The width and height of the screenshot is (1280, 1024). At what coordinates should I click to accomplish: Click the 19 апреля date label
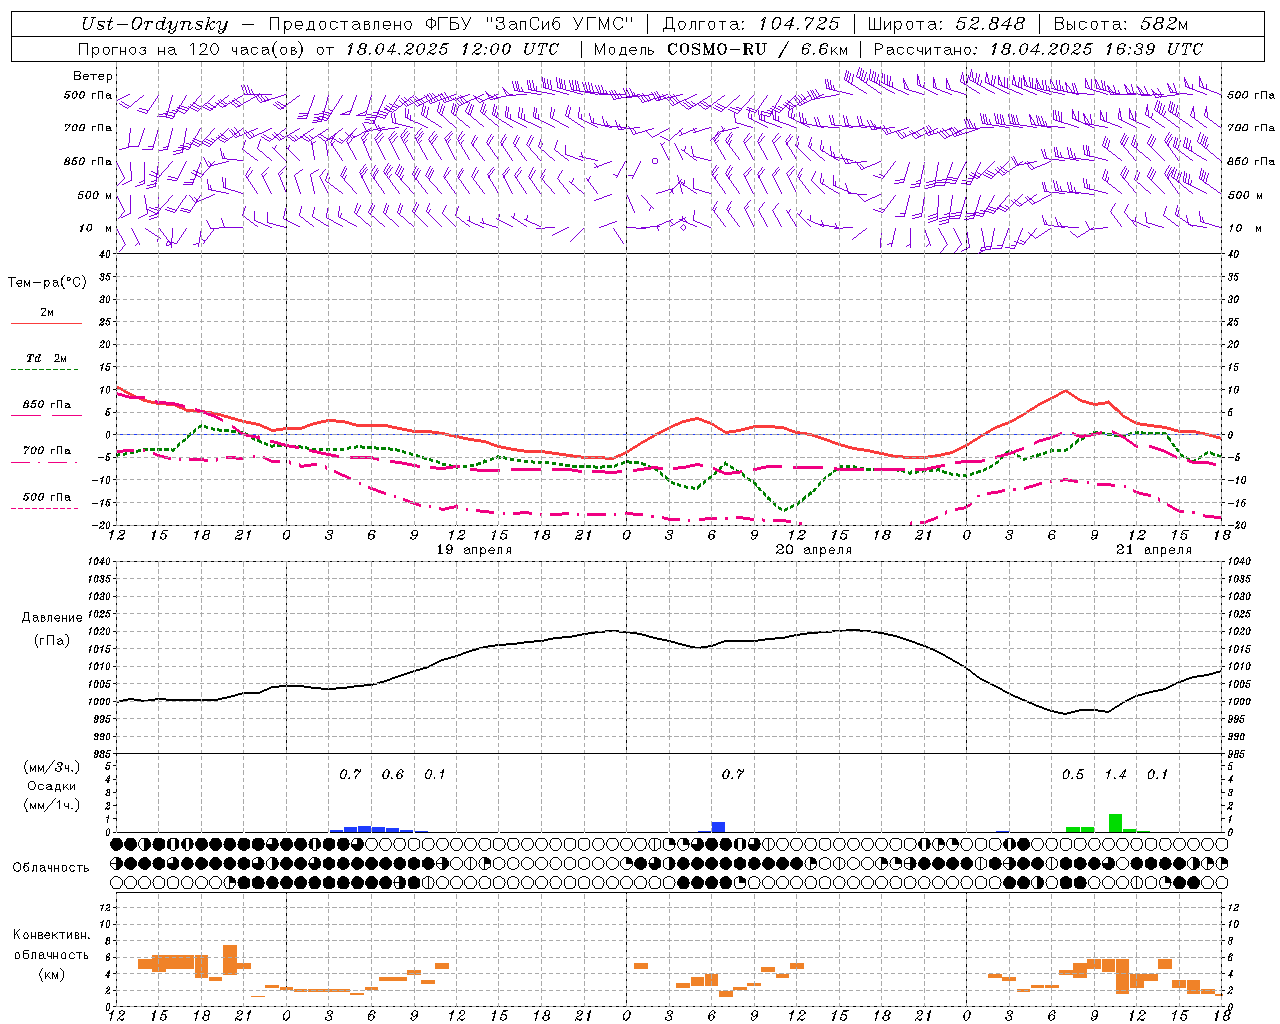pos(474,550)
